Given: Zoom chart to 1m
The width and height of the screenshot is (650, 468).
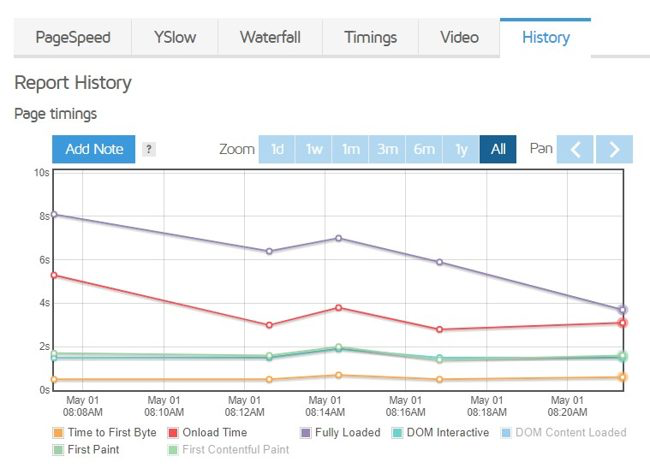Looking at the screenshot, I should pos(350,149).
